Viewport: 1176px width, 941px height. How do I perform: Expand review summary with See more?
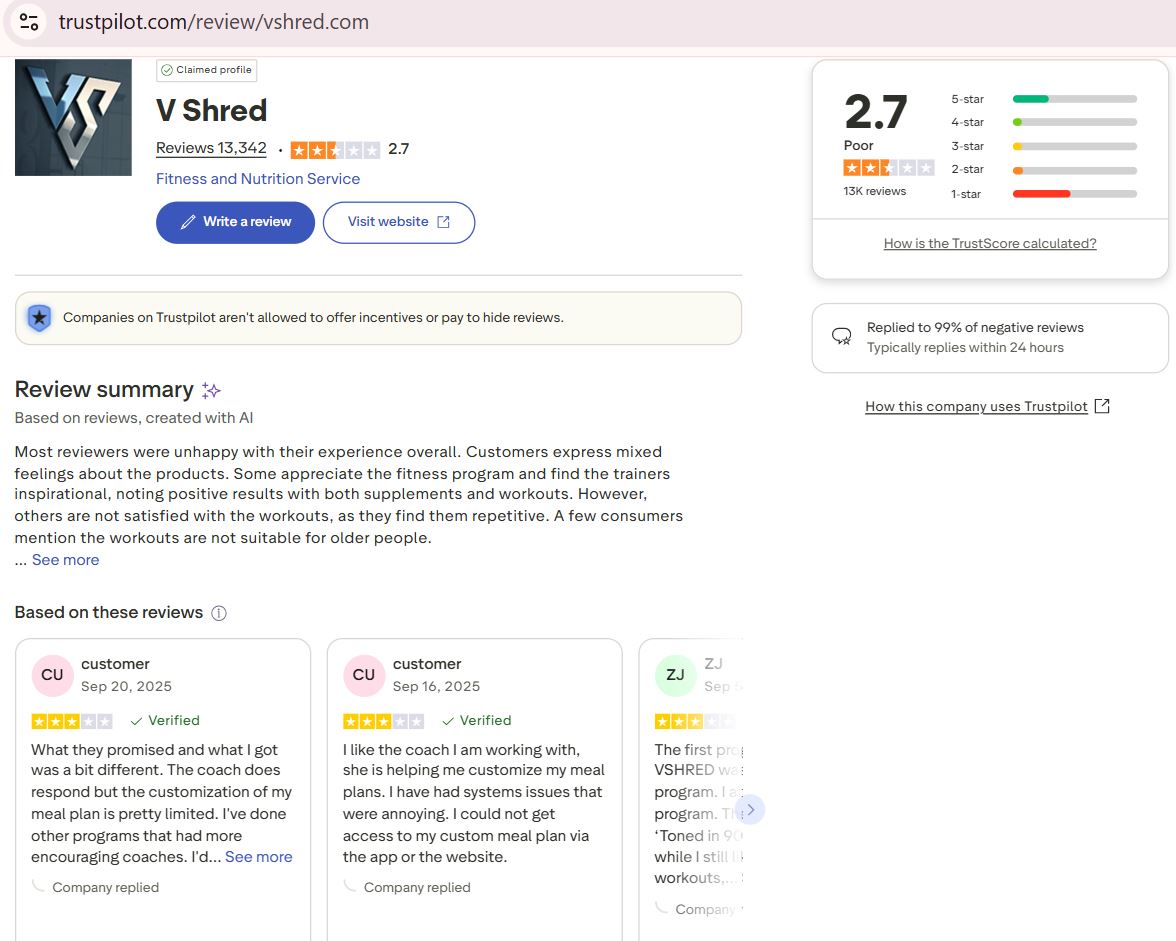pyautogui.click(x=65, y=560)
